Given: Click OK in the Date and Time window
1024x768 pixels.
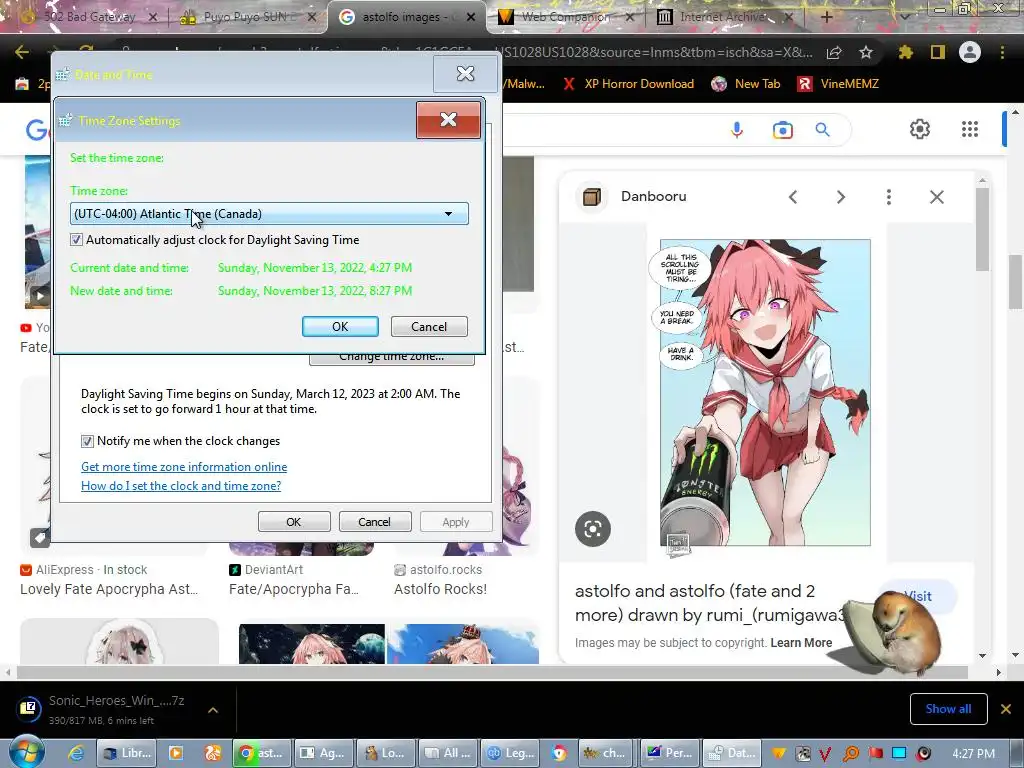Looking at the screenshot, I should pyautogui.click(x=294, y=522).
